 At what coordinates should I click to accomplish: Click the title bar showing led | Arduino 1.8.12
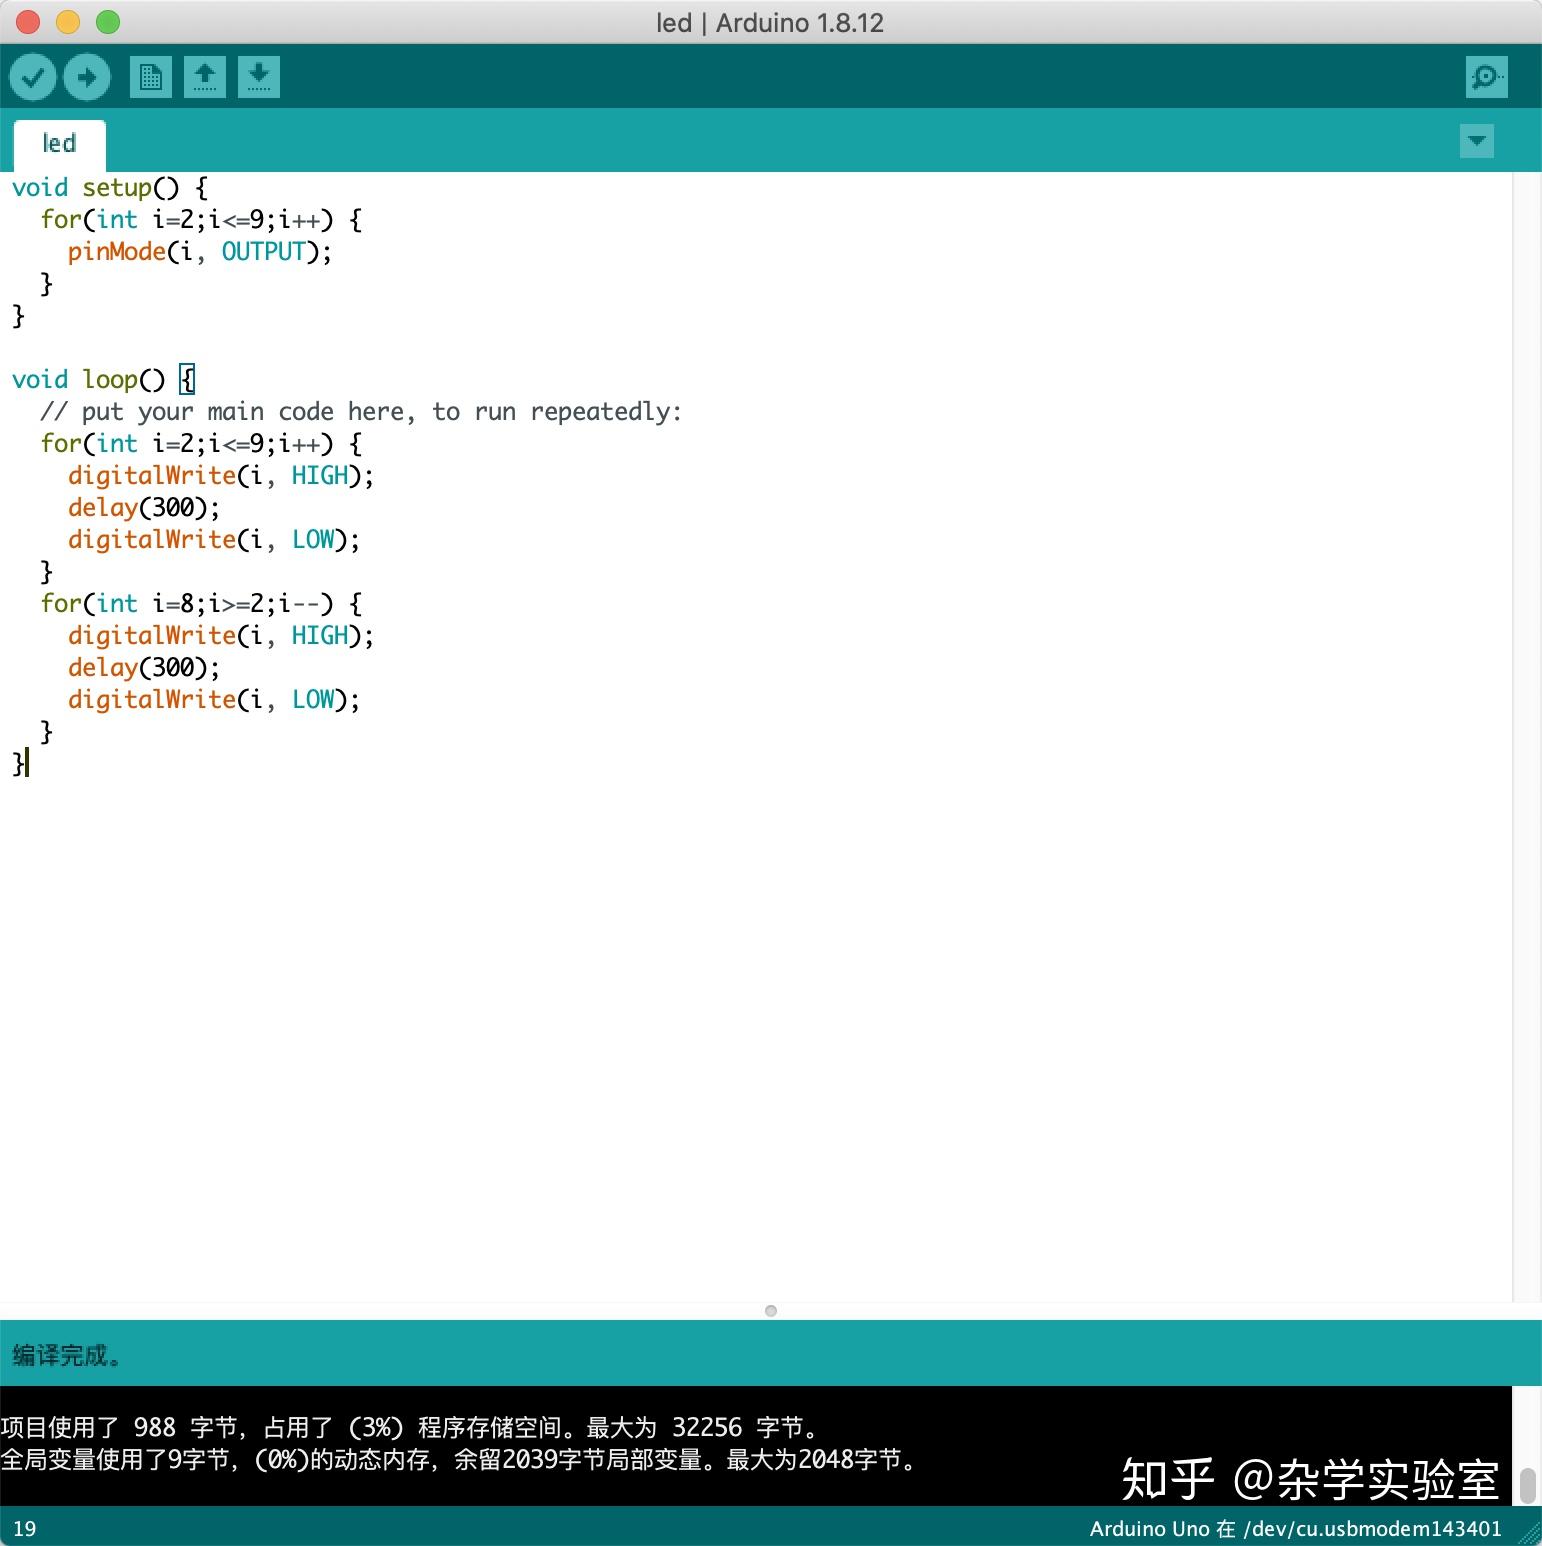pos(770,22)
